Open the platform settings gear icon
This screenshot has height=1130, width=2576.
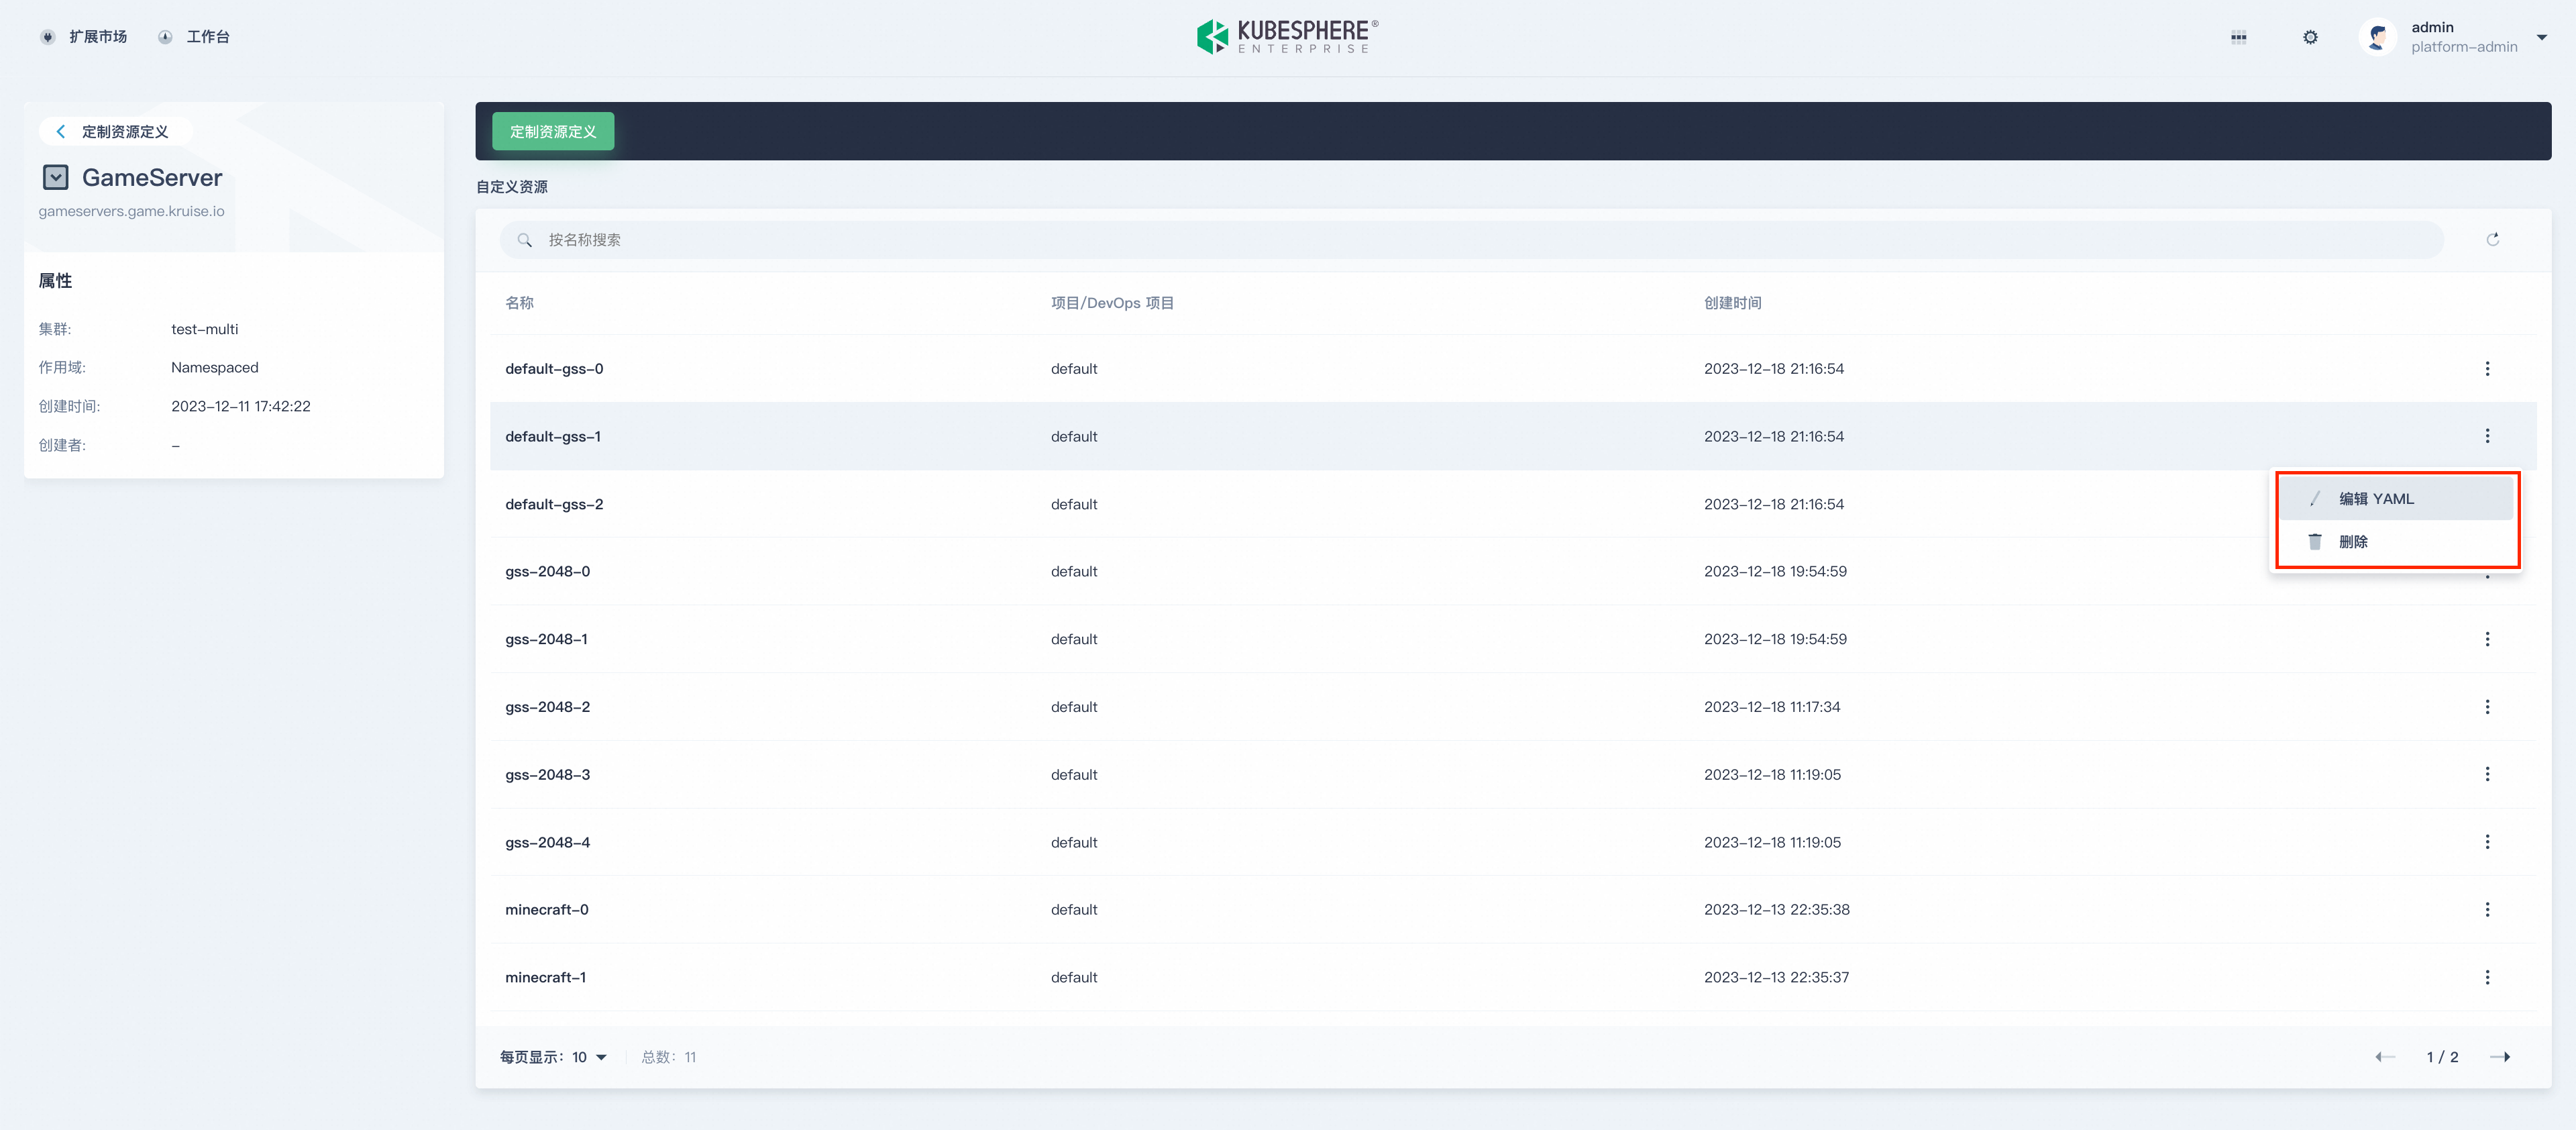(x=2310, y=38)
